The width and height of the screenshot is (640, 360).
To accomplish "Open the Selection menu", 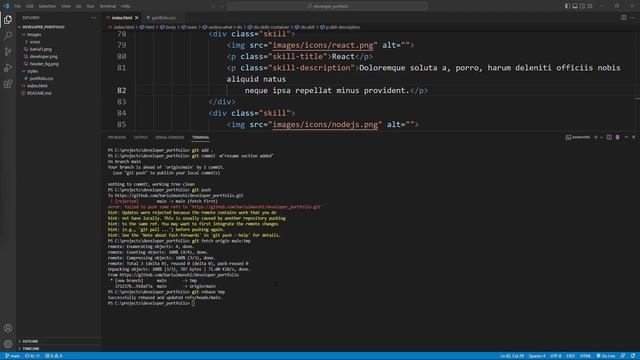I will click(x=47, y=6).
